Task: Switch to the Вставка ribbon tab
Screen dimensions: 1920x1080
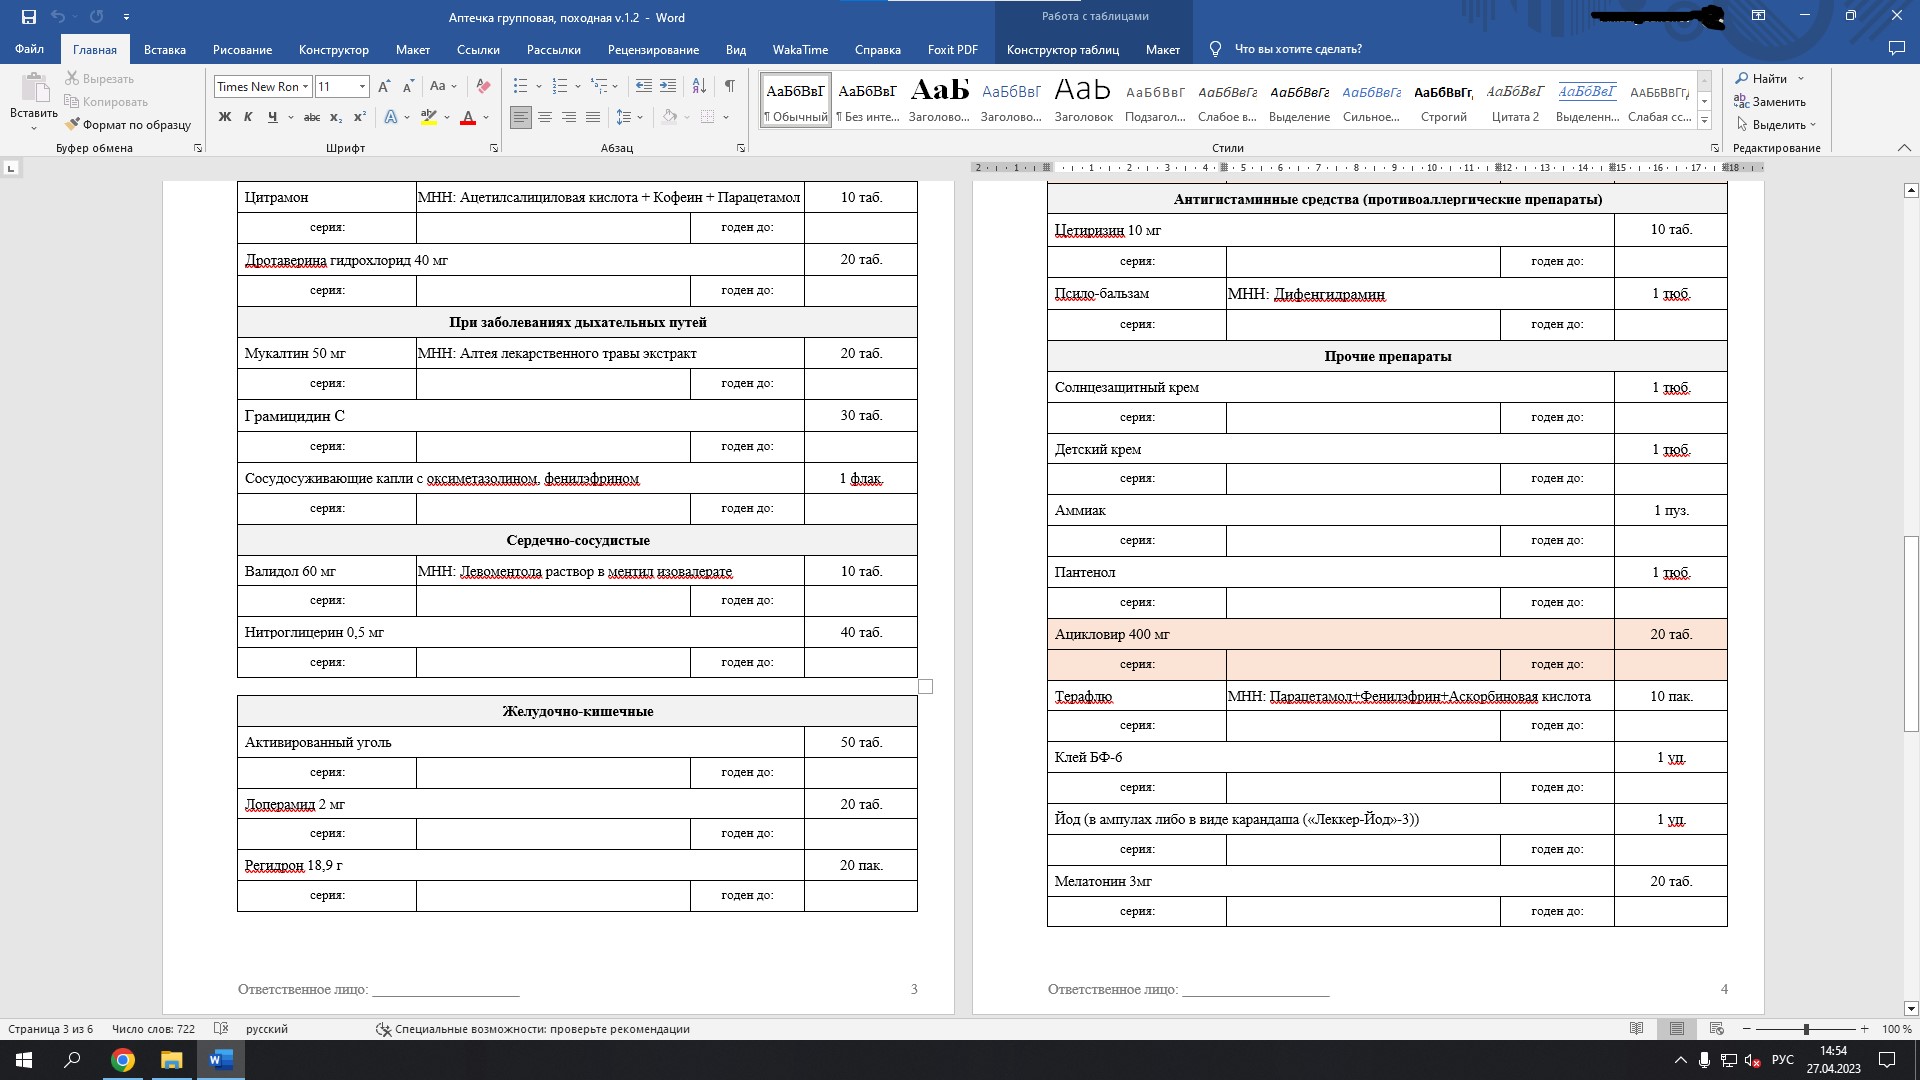Action: pos(165,49)
